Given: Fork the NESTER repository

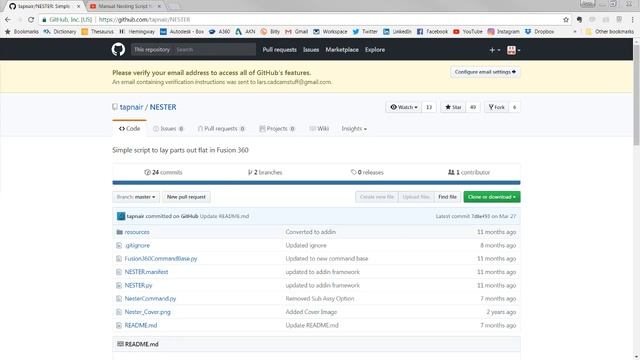Looking at the screenshot, I should (497, 107).
